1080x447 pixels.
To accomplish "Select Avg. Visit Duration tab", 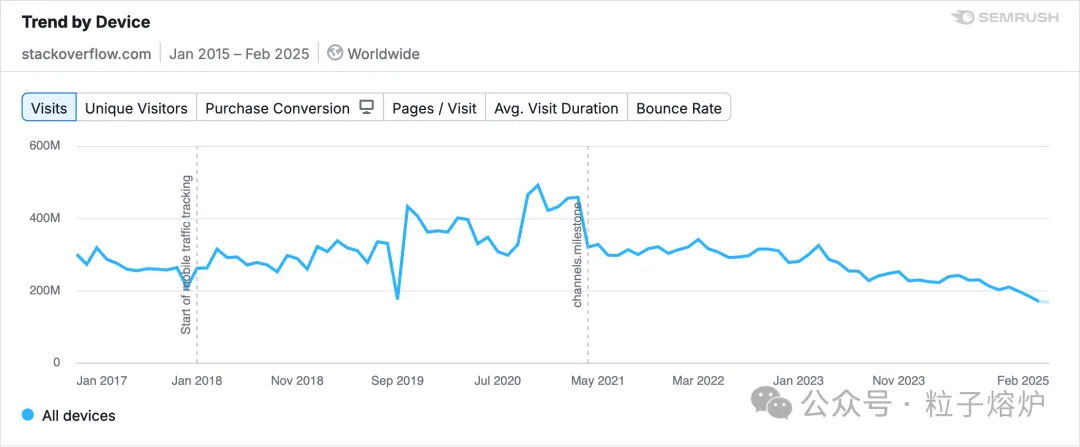I will click(557, 108).
